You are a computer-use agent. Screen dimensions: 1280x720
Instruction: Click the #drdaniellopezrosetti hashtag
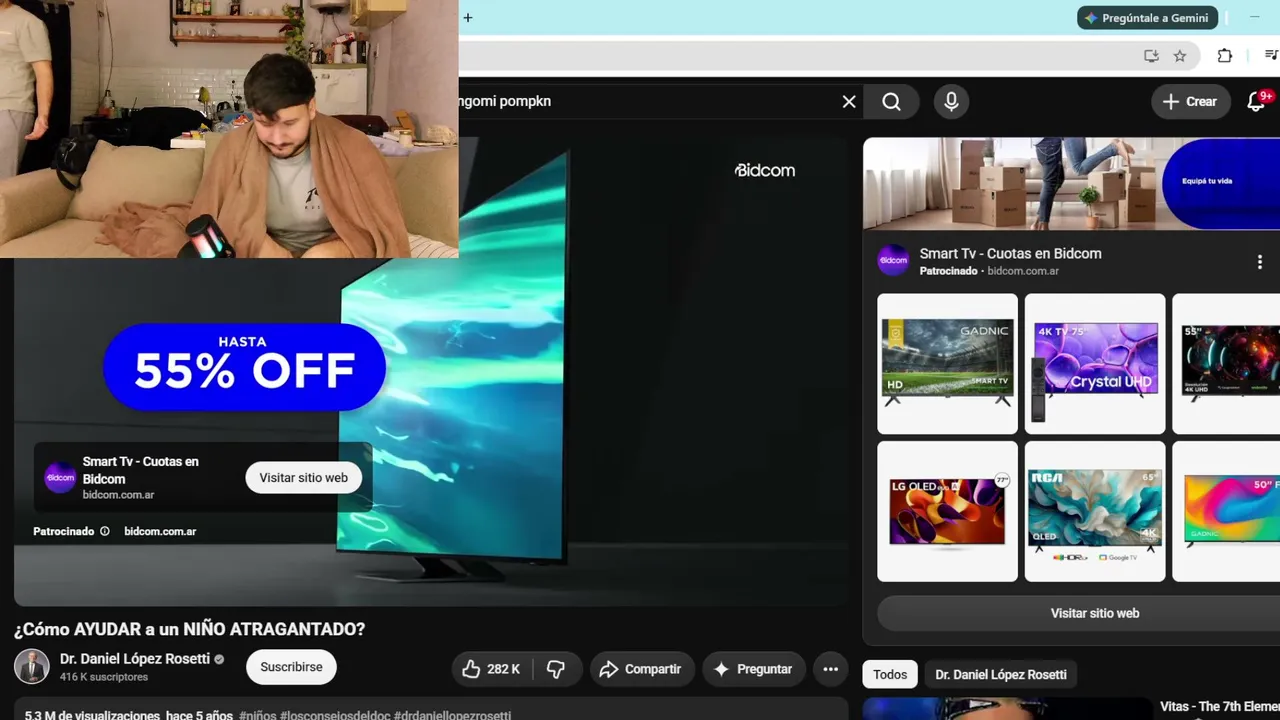(x=453, y=716)
